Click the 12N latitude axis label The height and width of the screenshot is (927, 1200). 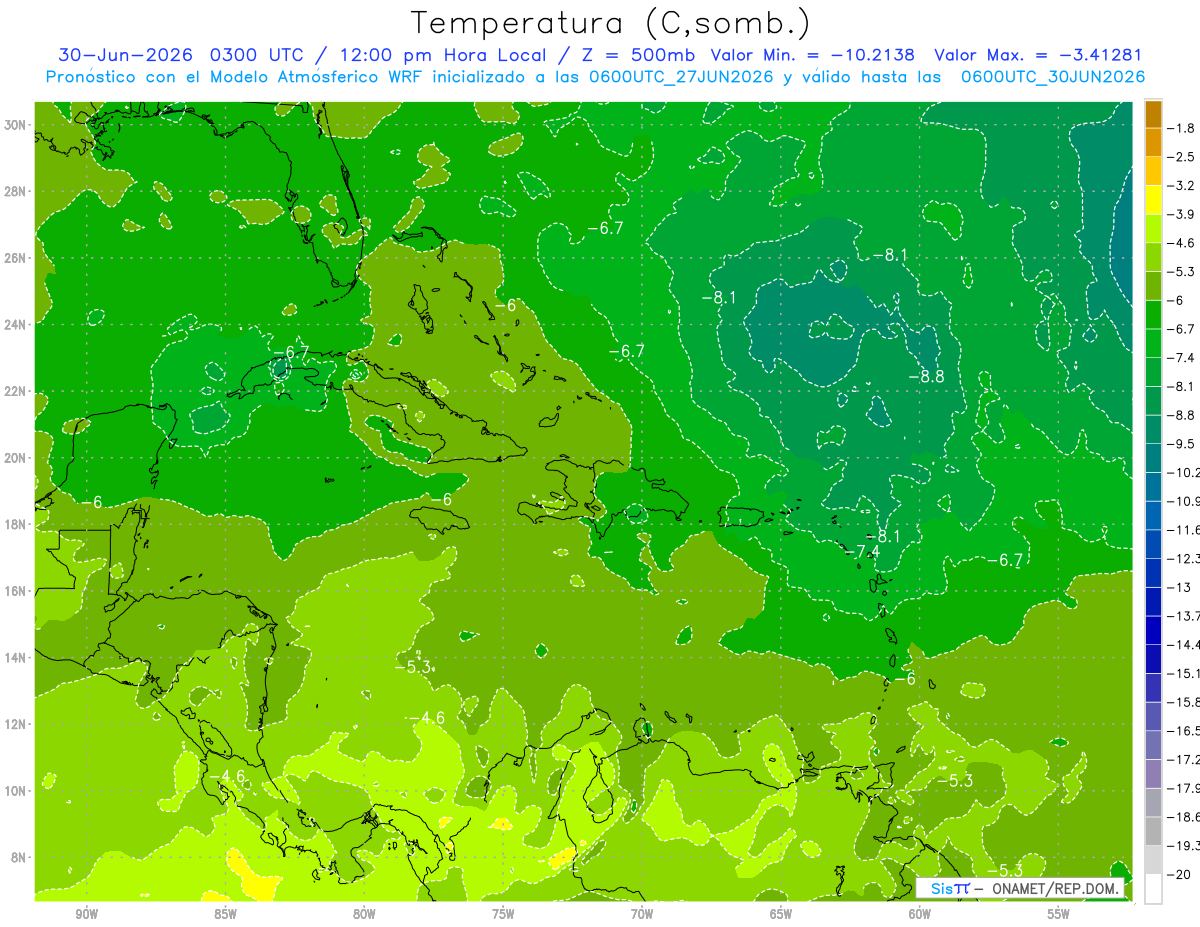click(17, 724)
